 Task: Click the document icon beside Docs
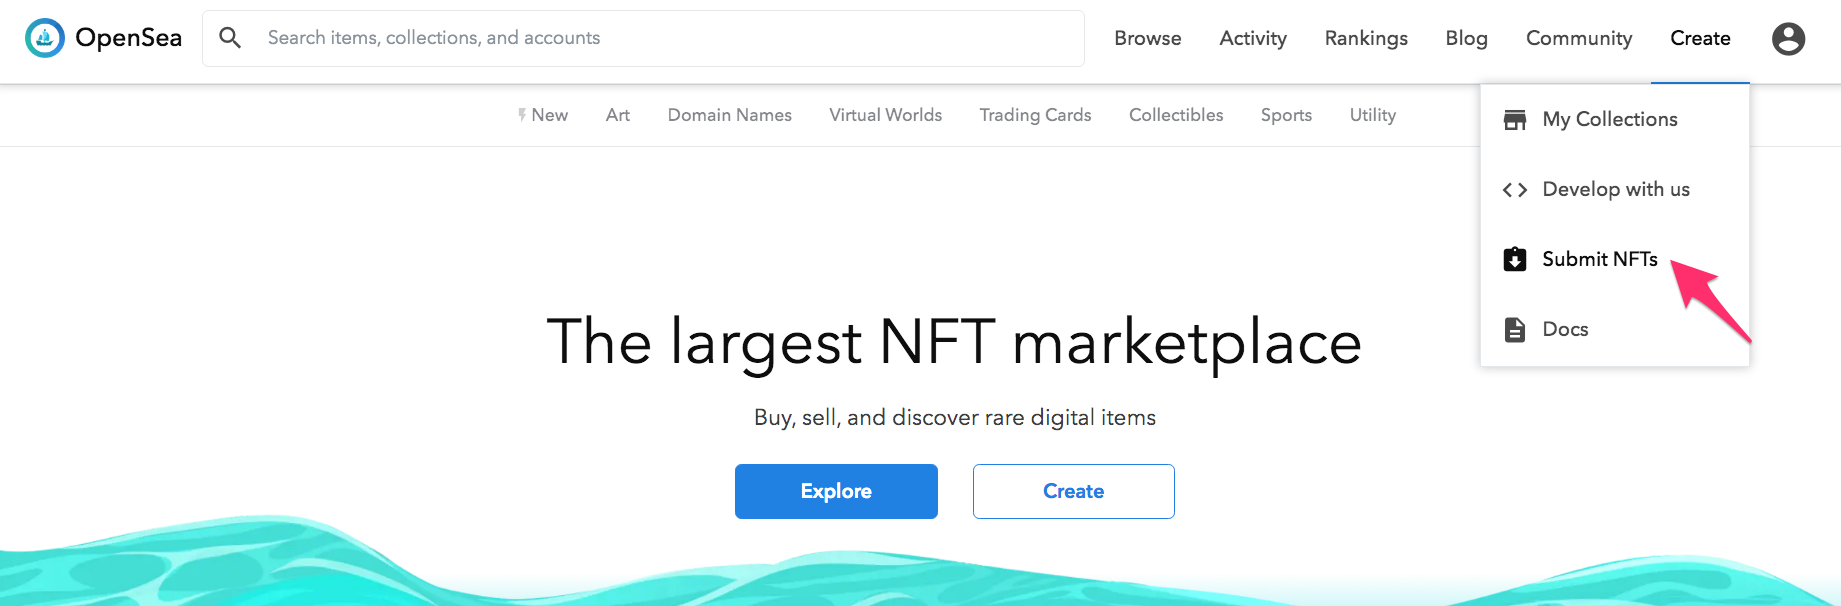pos(1515,329)
